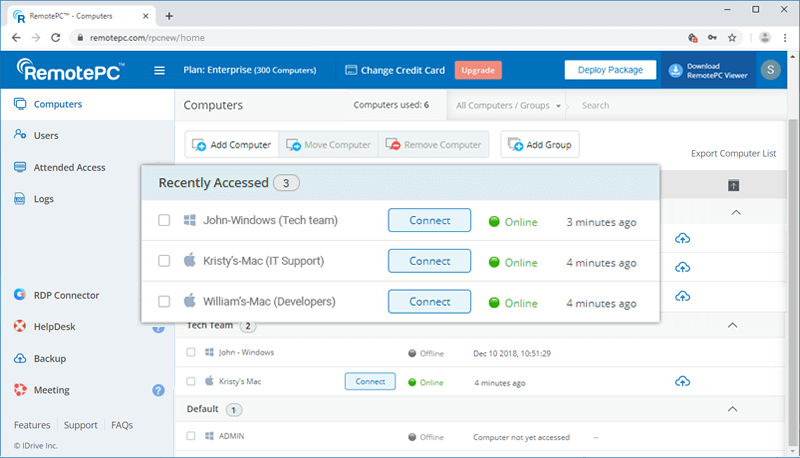Close the RemotePC - Computers browser tab
This screenshot has width=800, height=458.
145,16
